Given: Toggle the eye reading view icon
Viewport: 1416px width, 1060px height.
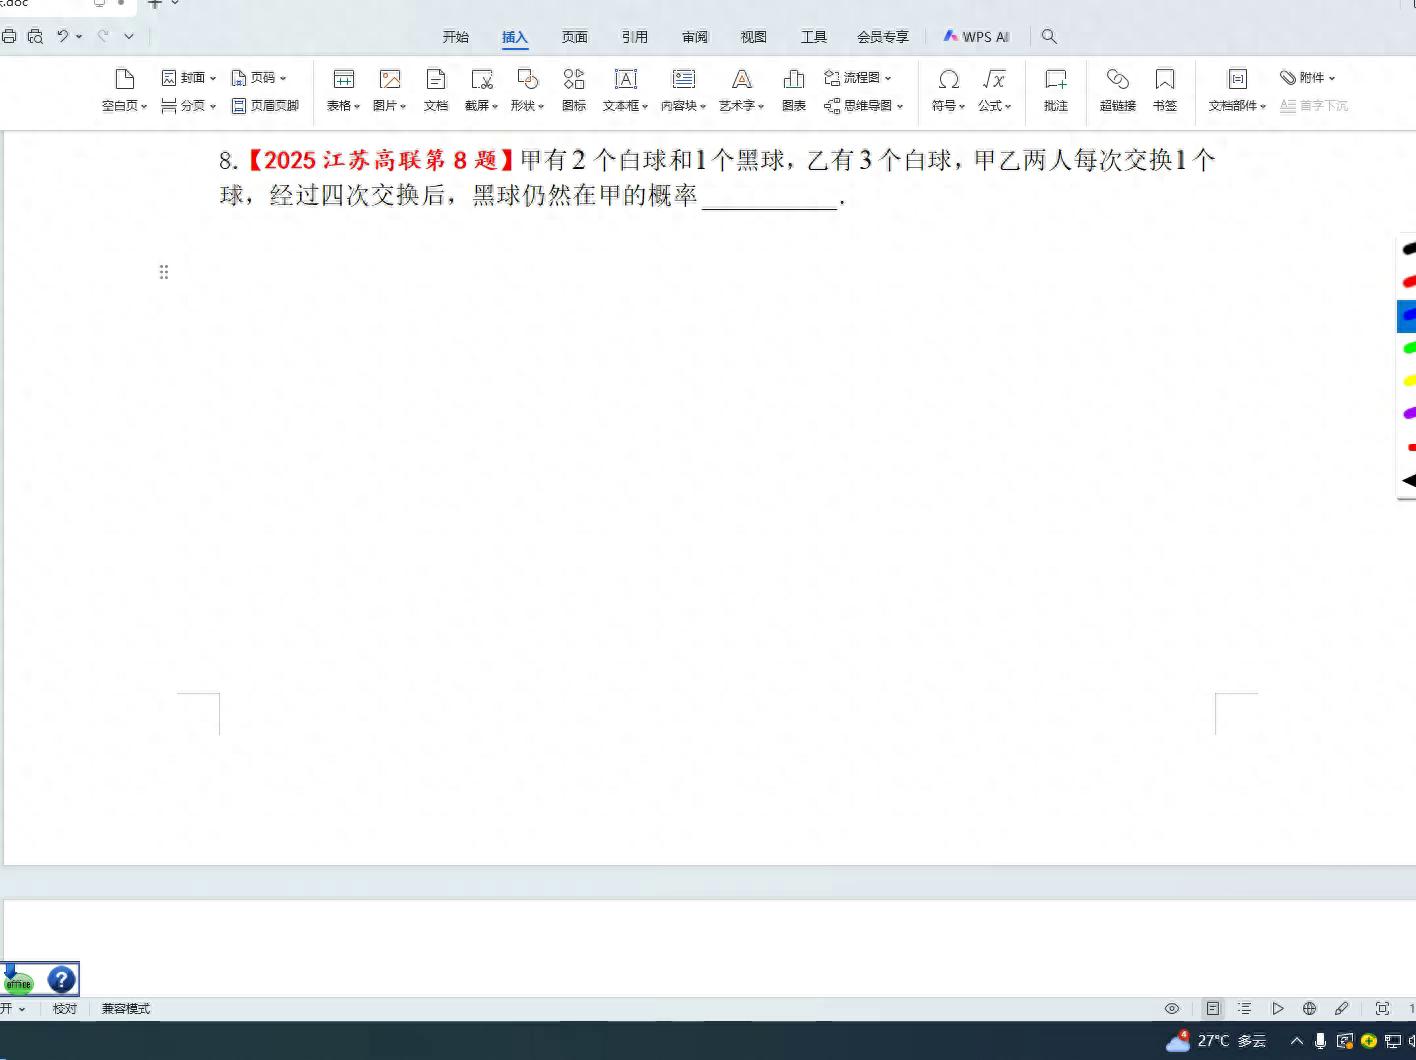Looking at the screenshot, I should [x=1172, y=1008].
